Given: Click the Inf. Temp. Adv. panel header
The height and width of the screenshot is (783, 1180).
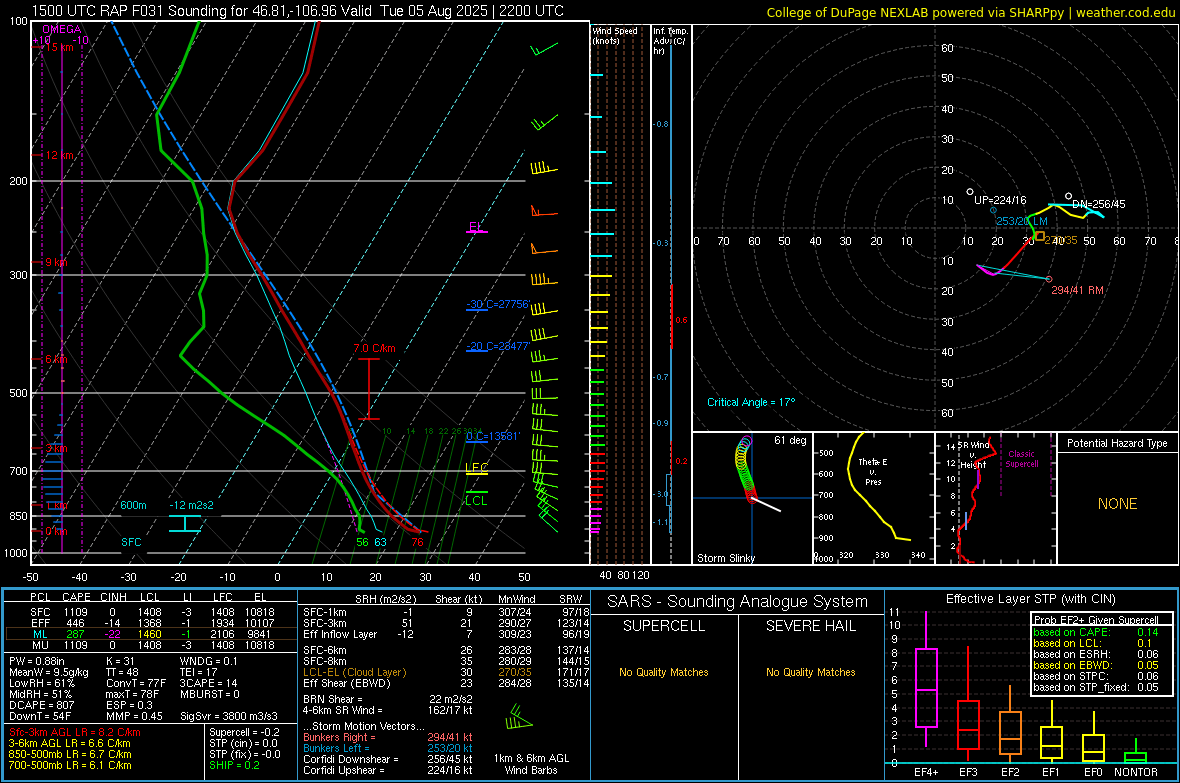Looking at the screenshot, I should coord(670,41).
